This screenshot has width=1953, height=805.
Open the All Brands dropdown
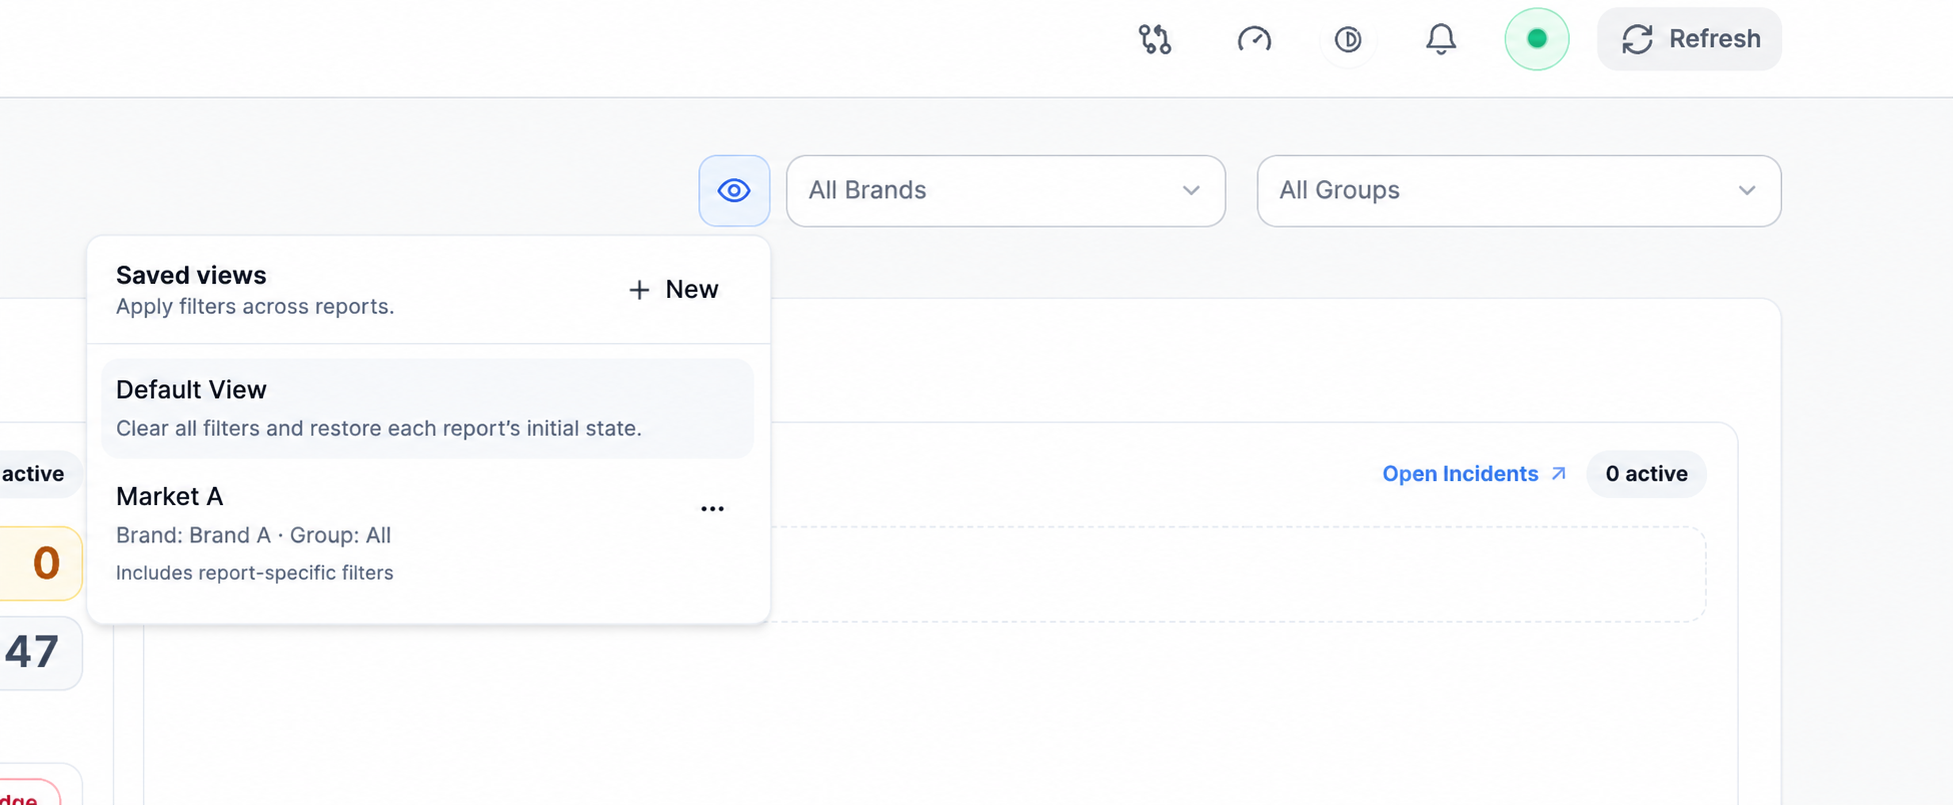tap(1006, 190)
